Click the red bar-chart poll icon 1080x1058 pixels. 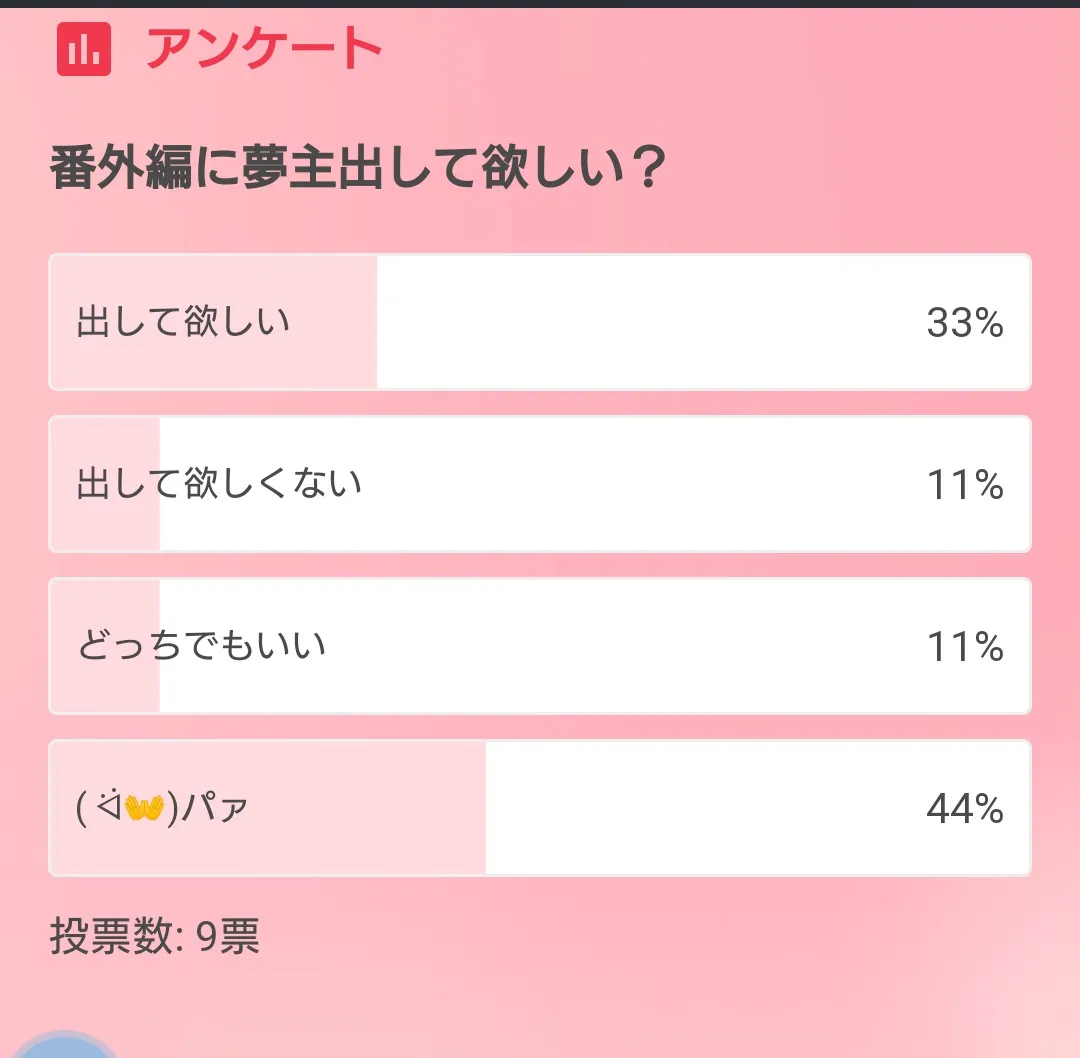(x=83, y=48)
